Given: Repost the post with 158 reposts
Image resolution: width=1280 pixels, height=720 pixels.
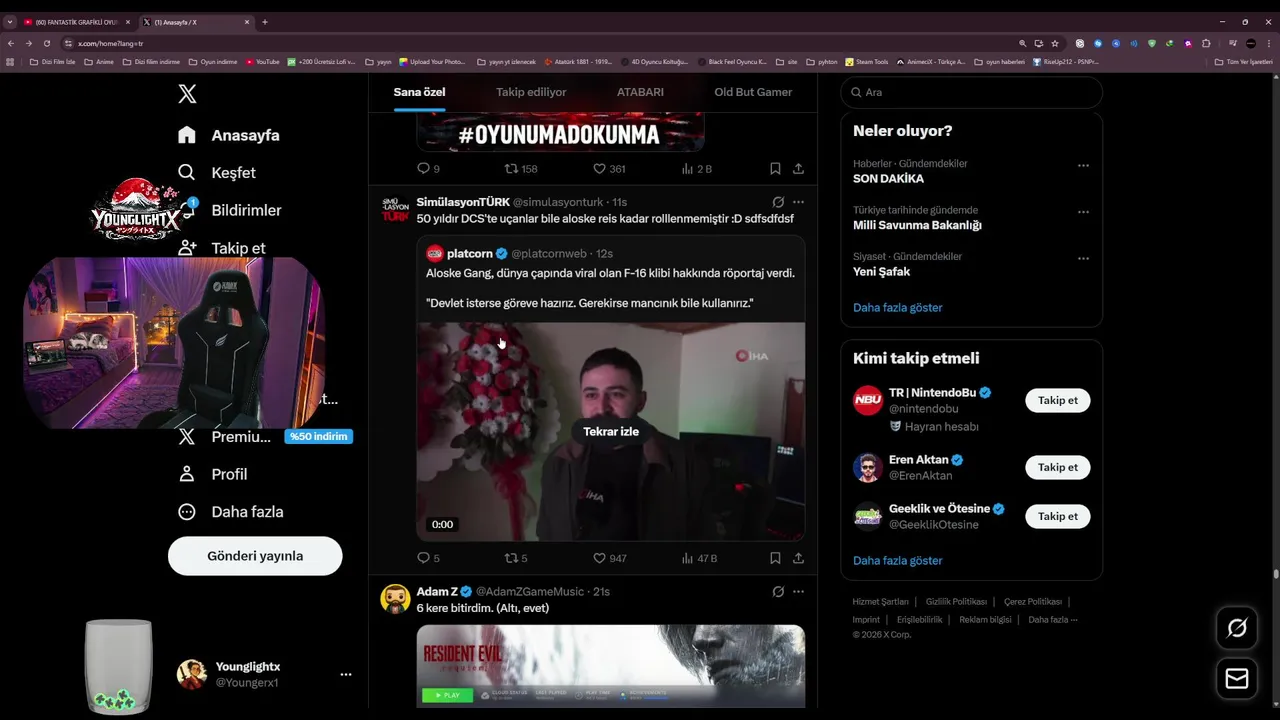Looking at the screenshot, I should 520,169.
